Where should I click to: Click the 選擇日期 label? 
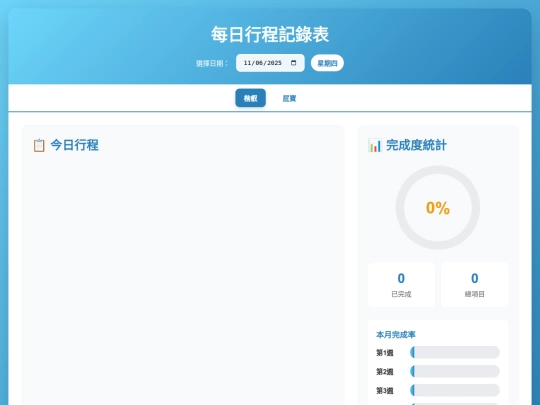(212, 63)
